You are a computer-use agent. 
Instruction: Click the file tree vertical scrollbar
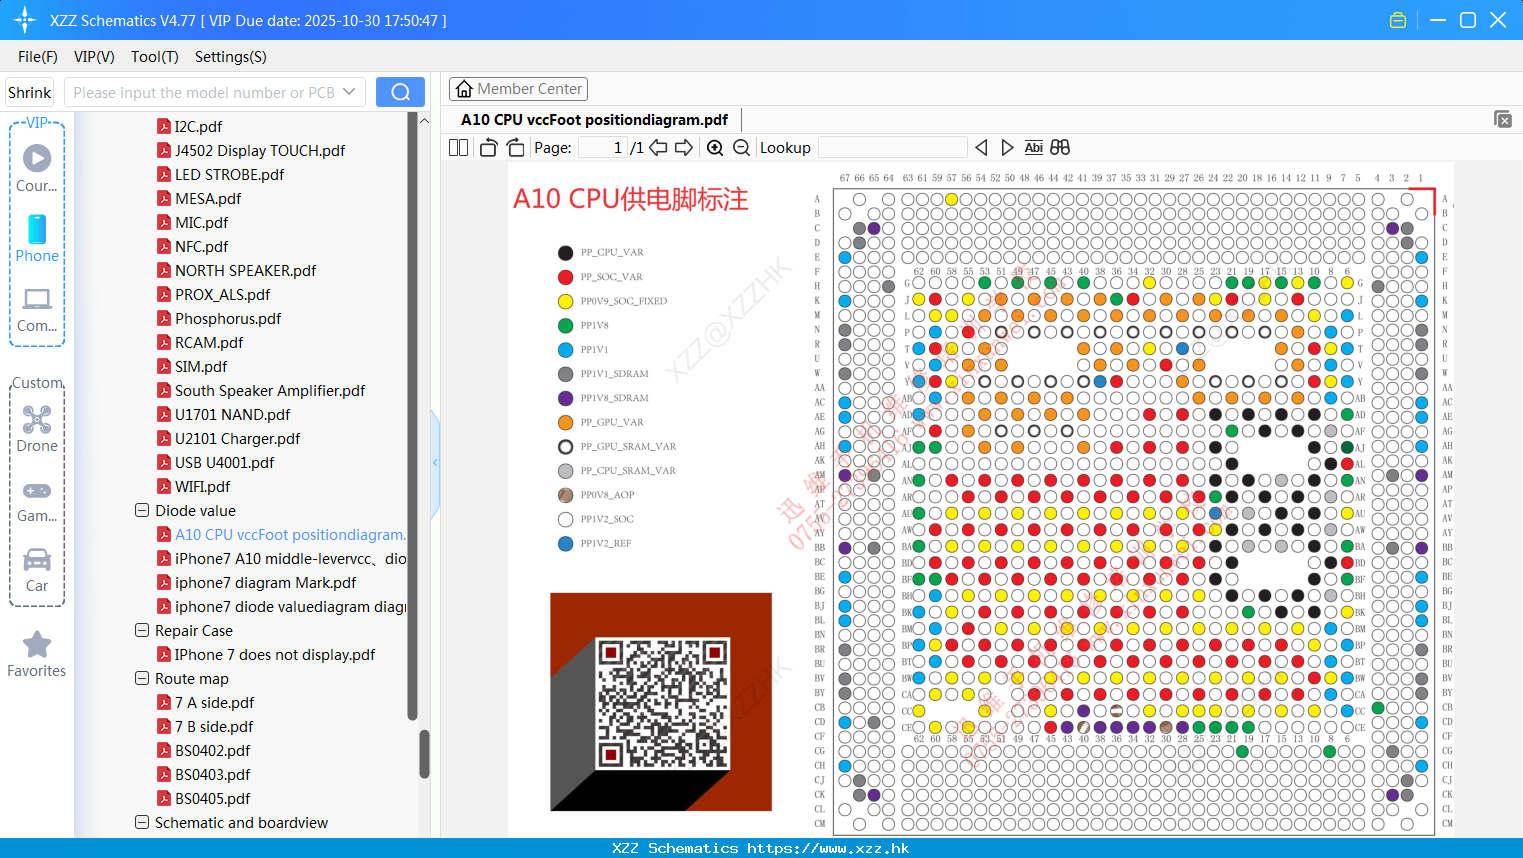tap(424, 753)
